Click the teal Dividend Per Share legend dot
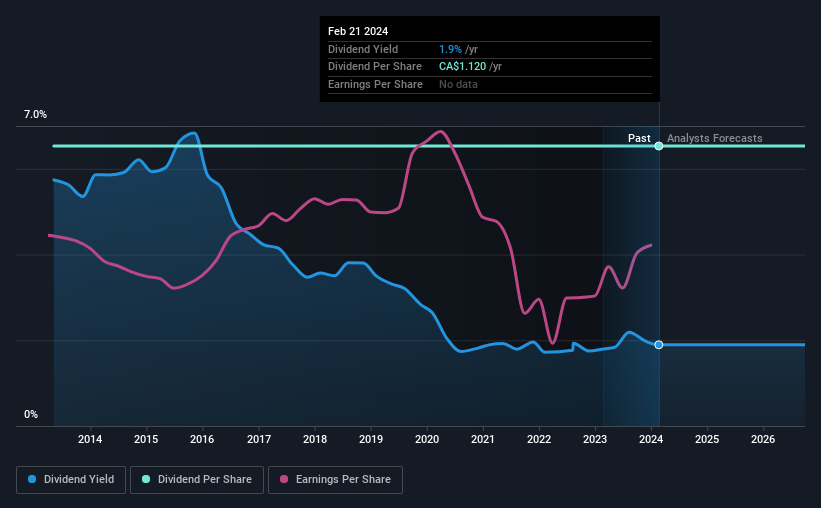821x508 pixels. (146, 479)
